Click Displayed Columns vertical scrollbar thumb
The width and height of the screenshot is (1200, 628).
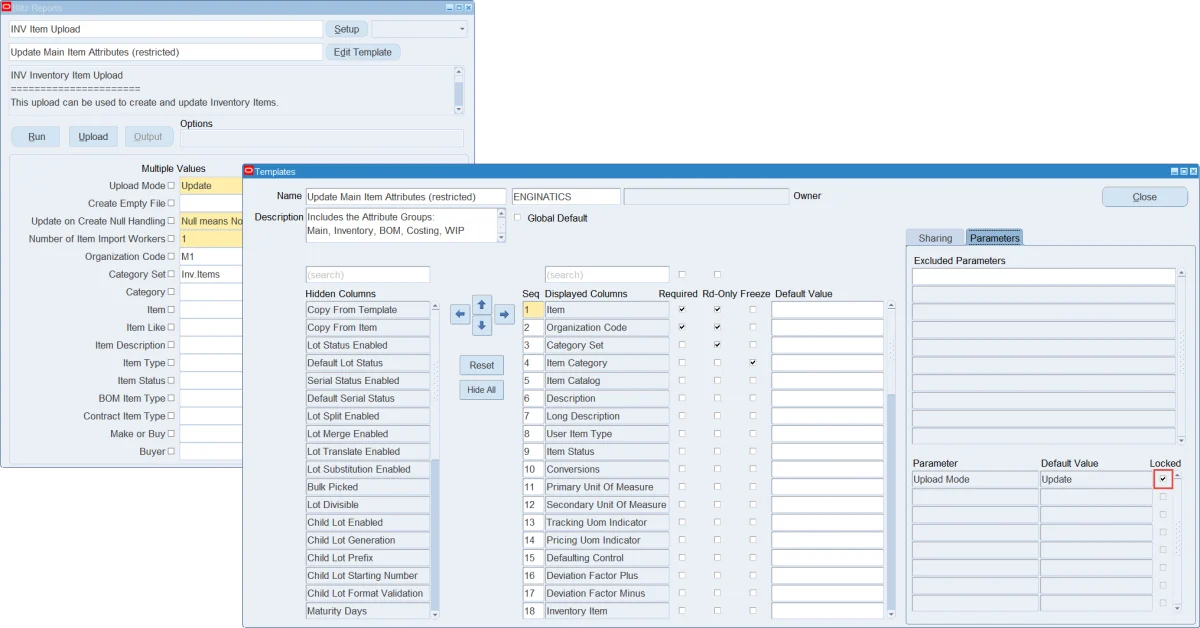click(x=890, y=500)
